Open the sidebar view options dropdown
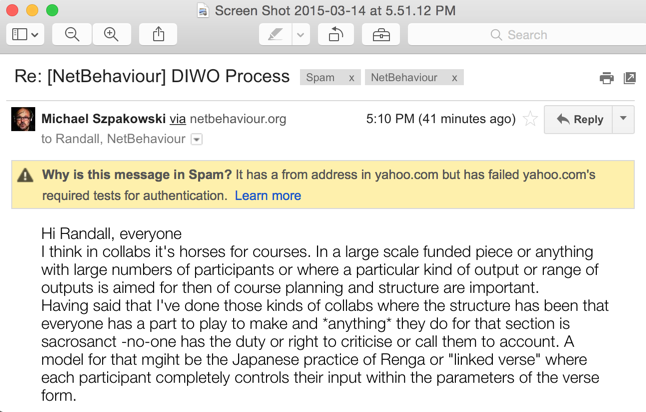Image resolution: width=646 pixels, height=412 pixels. point(25,34)
